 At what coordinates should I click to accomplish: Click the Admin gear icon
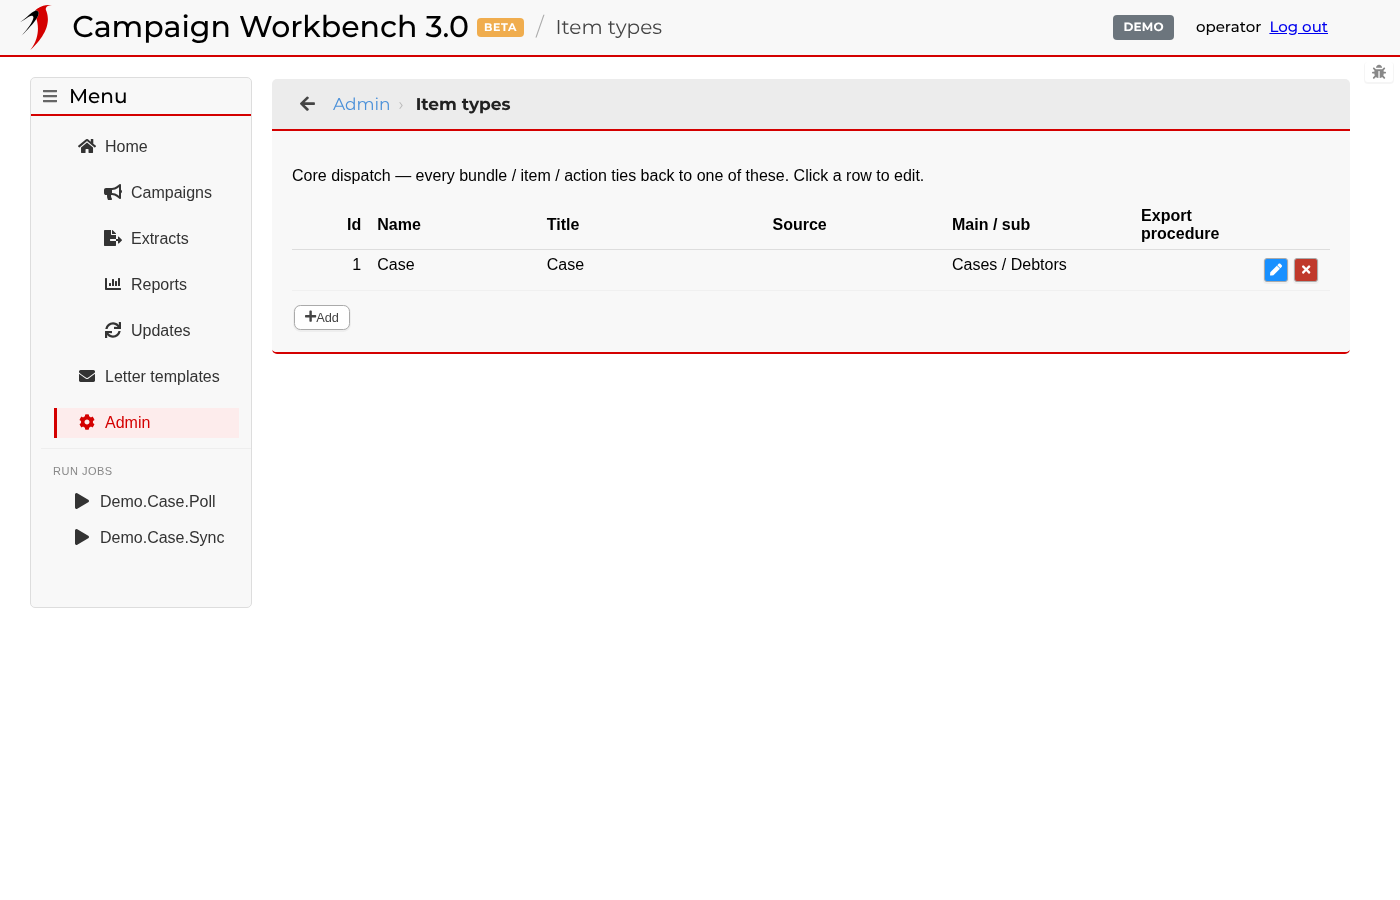coord(87,422)
